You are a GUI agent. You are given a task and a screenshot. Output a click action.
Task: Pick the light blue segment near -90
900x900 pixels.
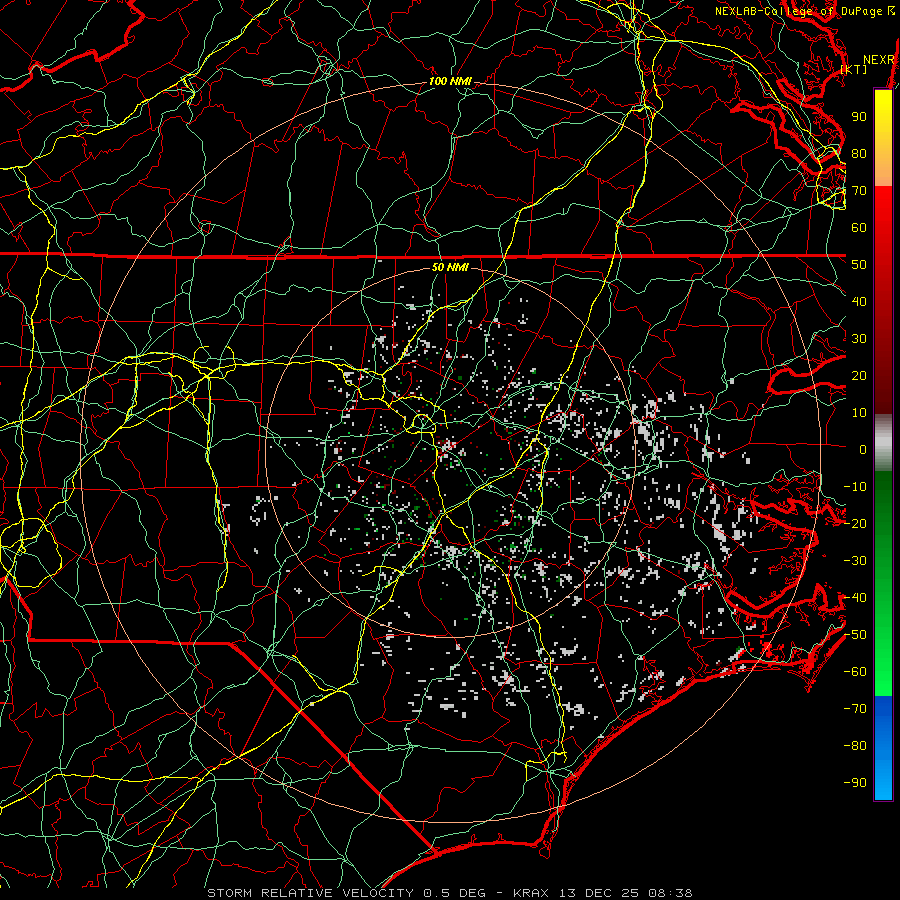883,781
